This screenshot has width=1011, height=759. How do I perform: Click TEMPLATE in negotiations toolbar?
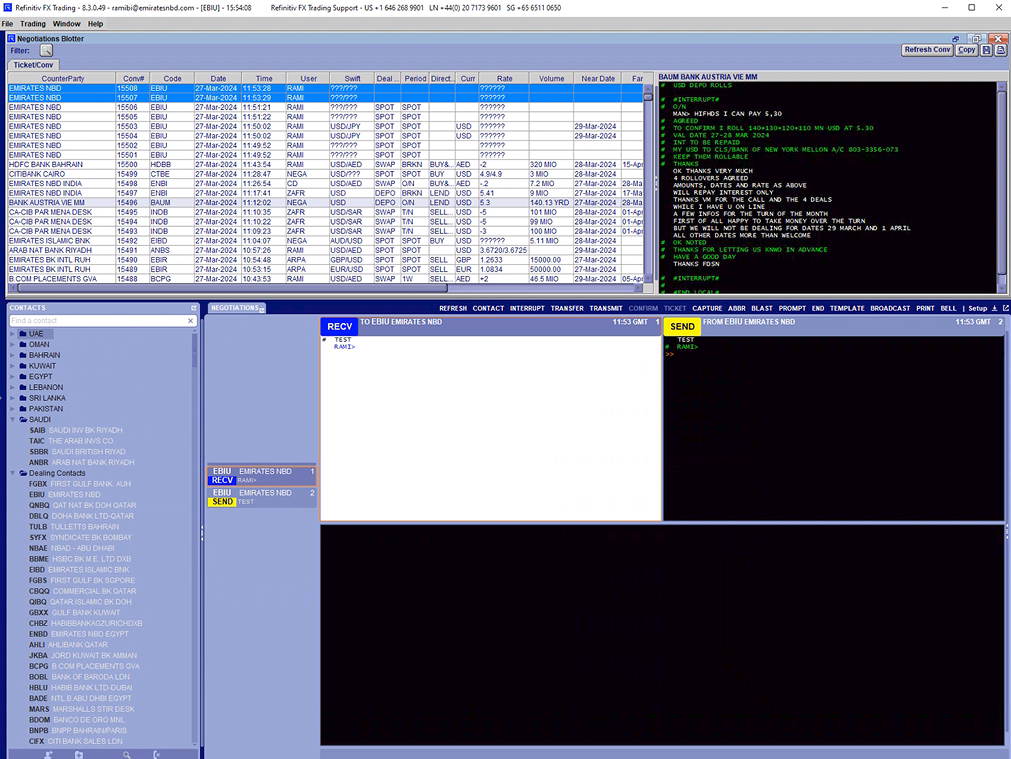[847, 308]
